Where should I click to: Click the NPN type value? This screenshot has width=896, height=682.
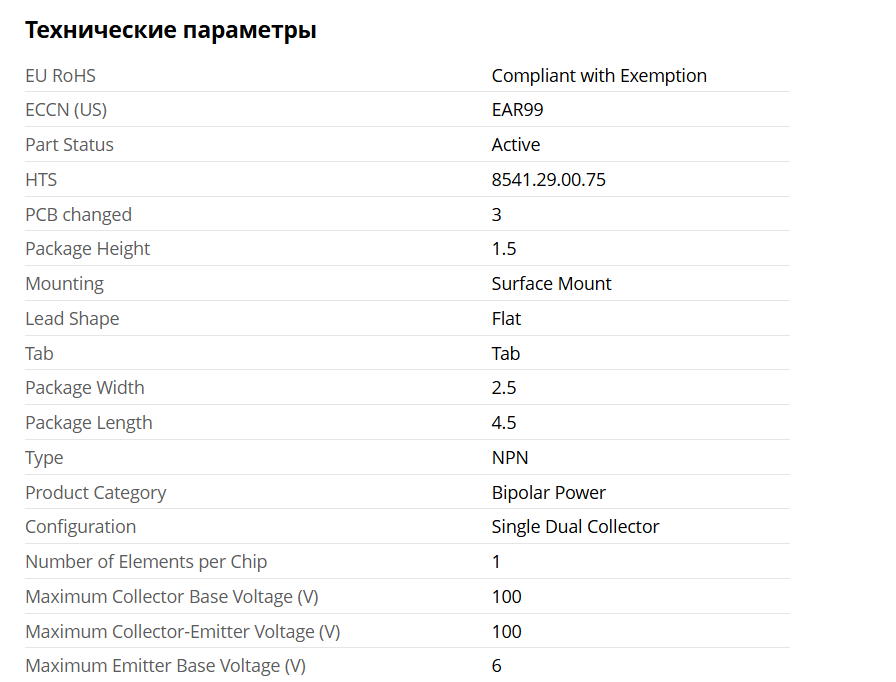(x=509, y=458)
